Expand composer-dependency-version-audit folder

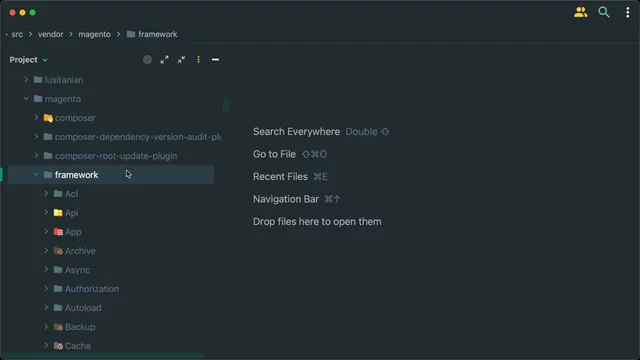click(x=36, y=137)
